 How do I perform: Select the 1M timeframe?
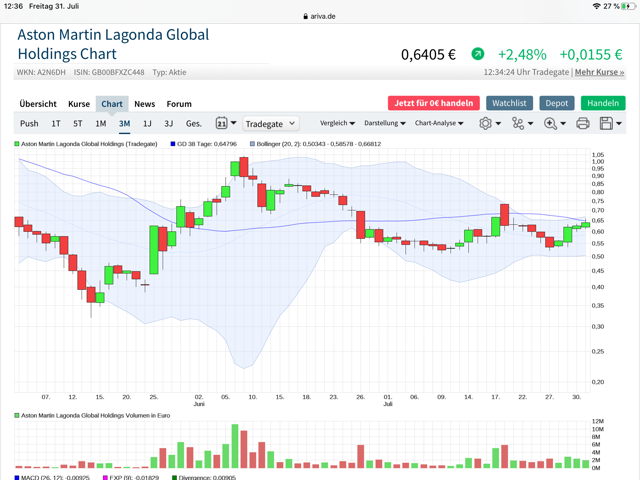click(100, 123)
